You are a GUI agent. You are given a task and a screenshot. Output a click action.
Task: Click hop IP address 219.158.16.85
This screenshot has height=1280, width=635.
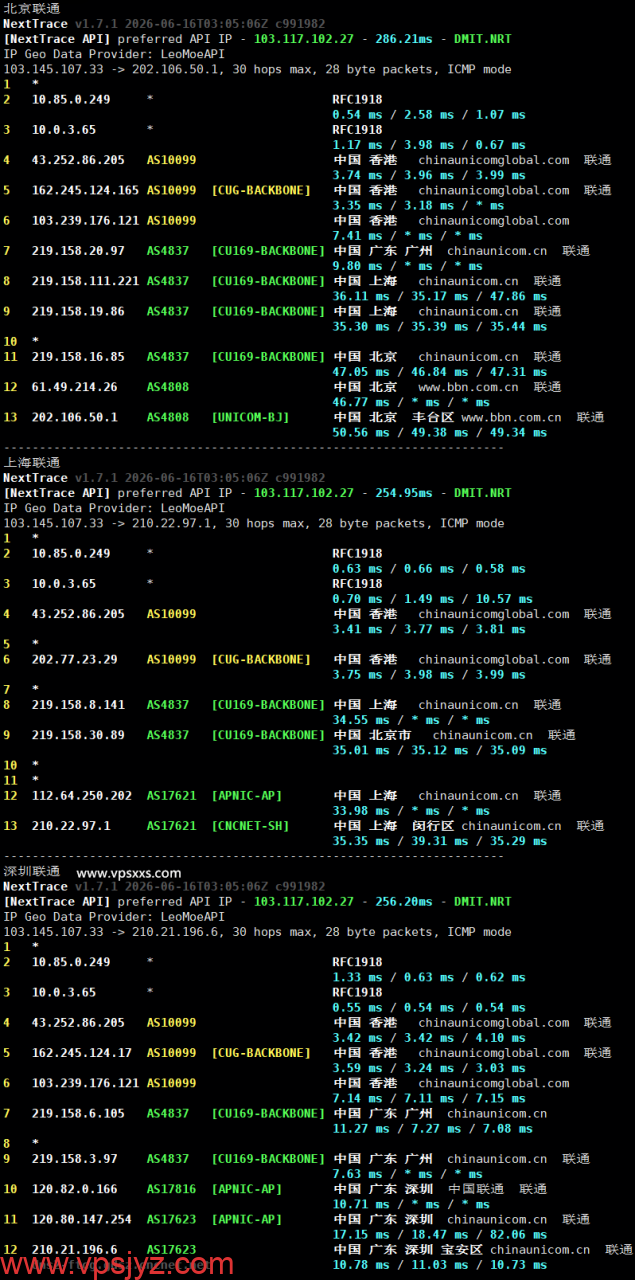78,357
